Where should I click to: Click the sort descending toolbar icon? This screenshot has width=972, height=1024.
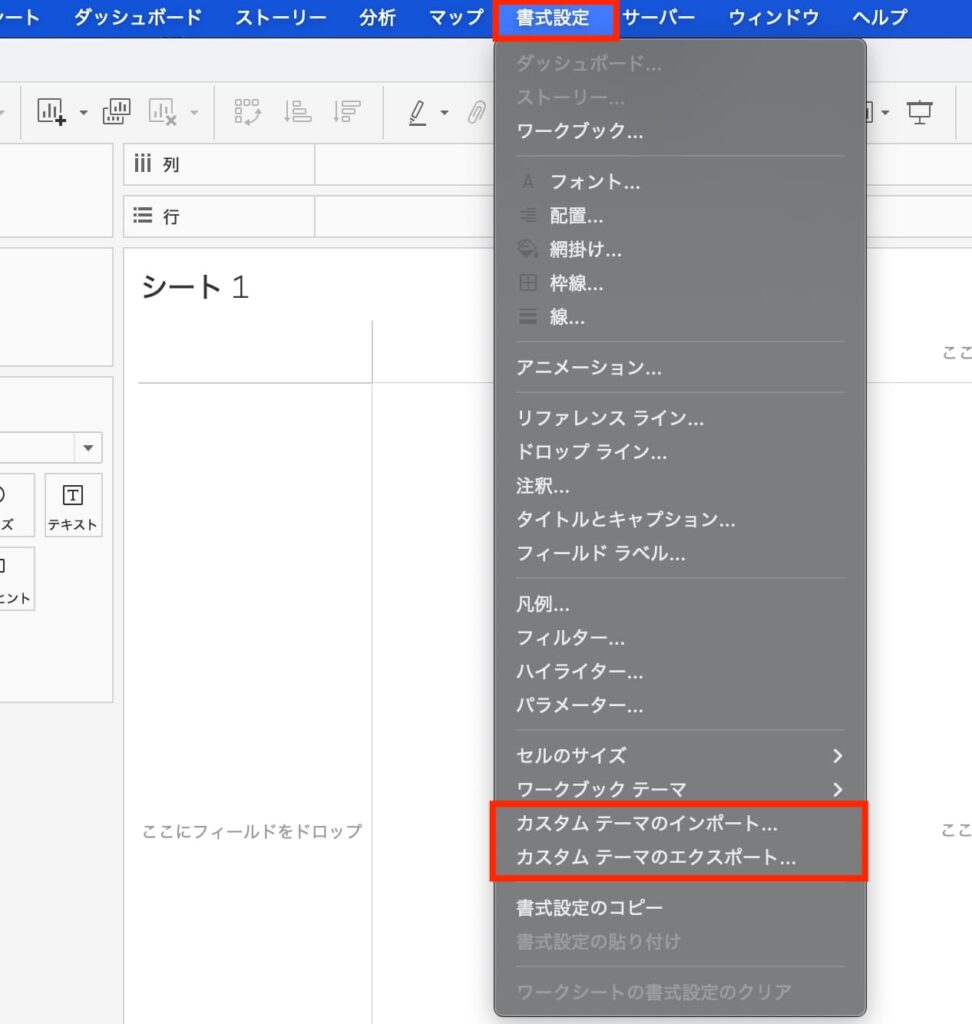[x=346, y=112]
